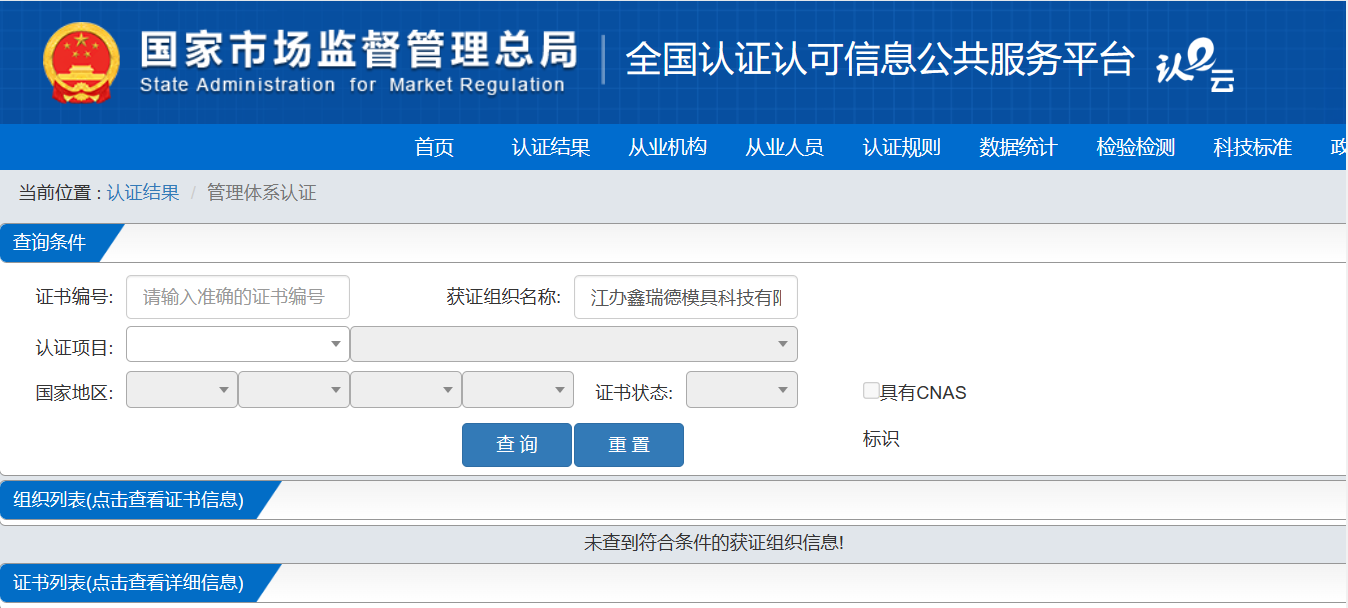Open 认证规则 navigation item
The image size is (1348, 608).
click(x=901, y=147)
